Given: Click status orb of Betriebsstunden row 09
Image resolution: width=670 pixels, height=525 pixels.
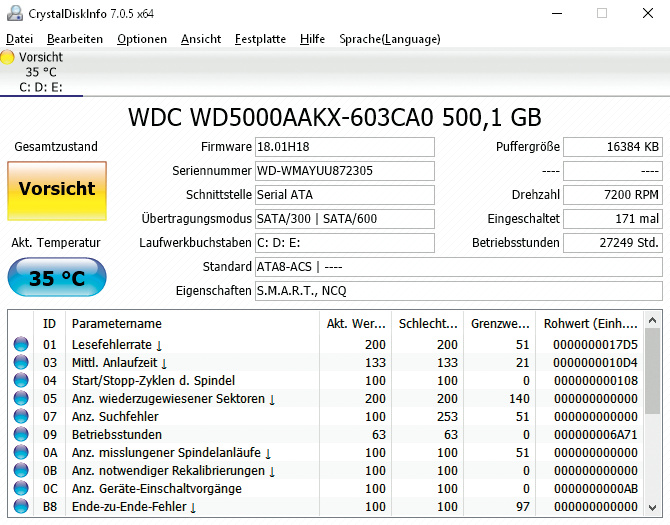Looking at the screenshot, I should tap(21, 434).
